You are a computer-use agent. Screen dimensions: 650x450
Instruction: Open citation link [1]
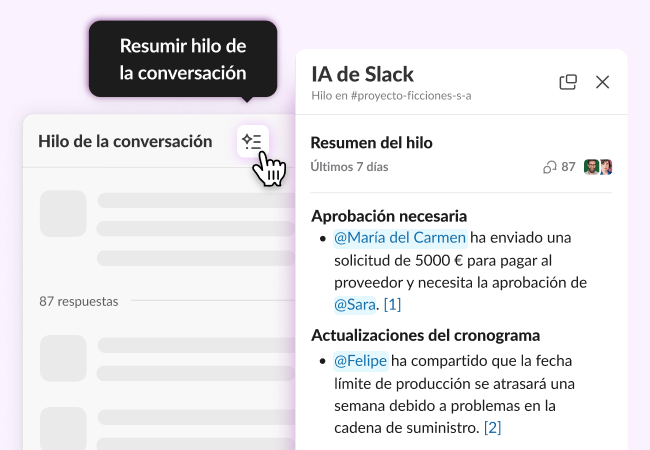pyautogui.click(x=392, y=304)
